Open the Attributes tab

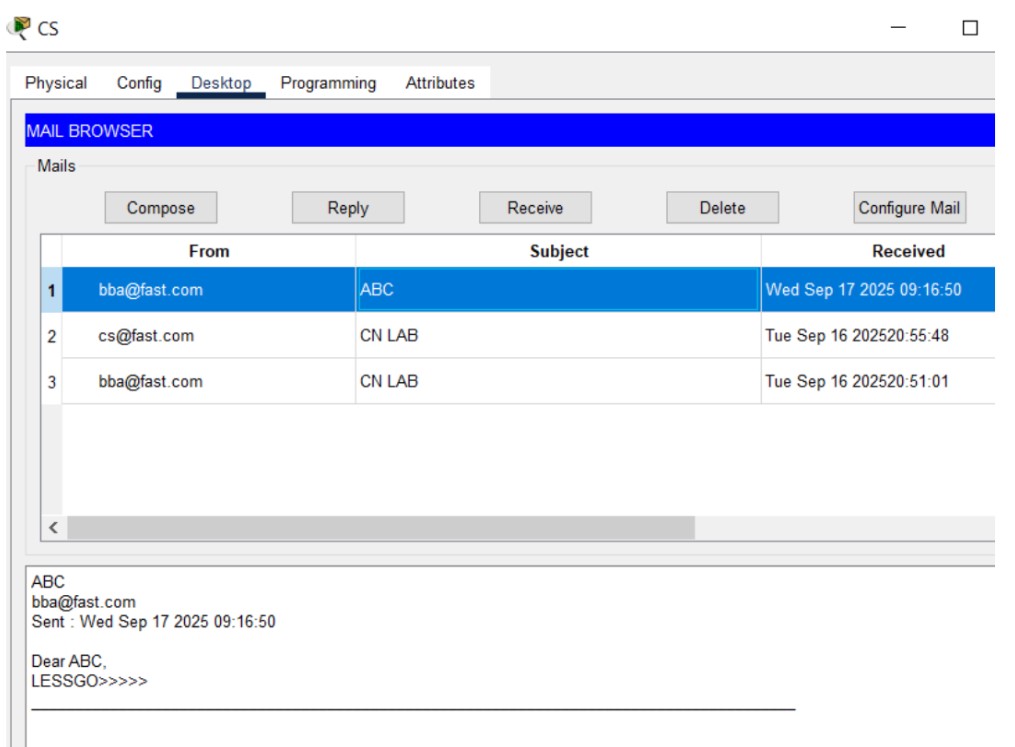(x=438, y=83)
